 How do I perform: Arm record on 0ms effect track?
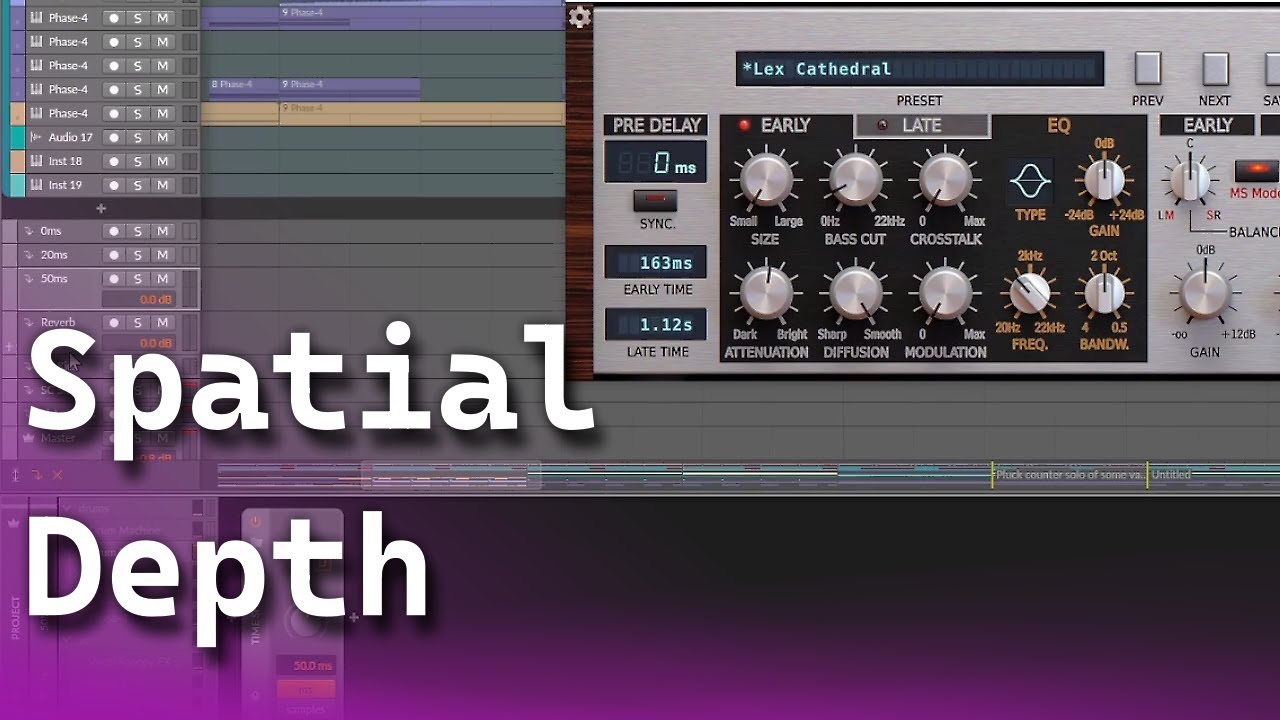114,231
